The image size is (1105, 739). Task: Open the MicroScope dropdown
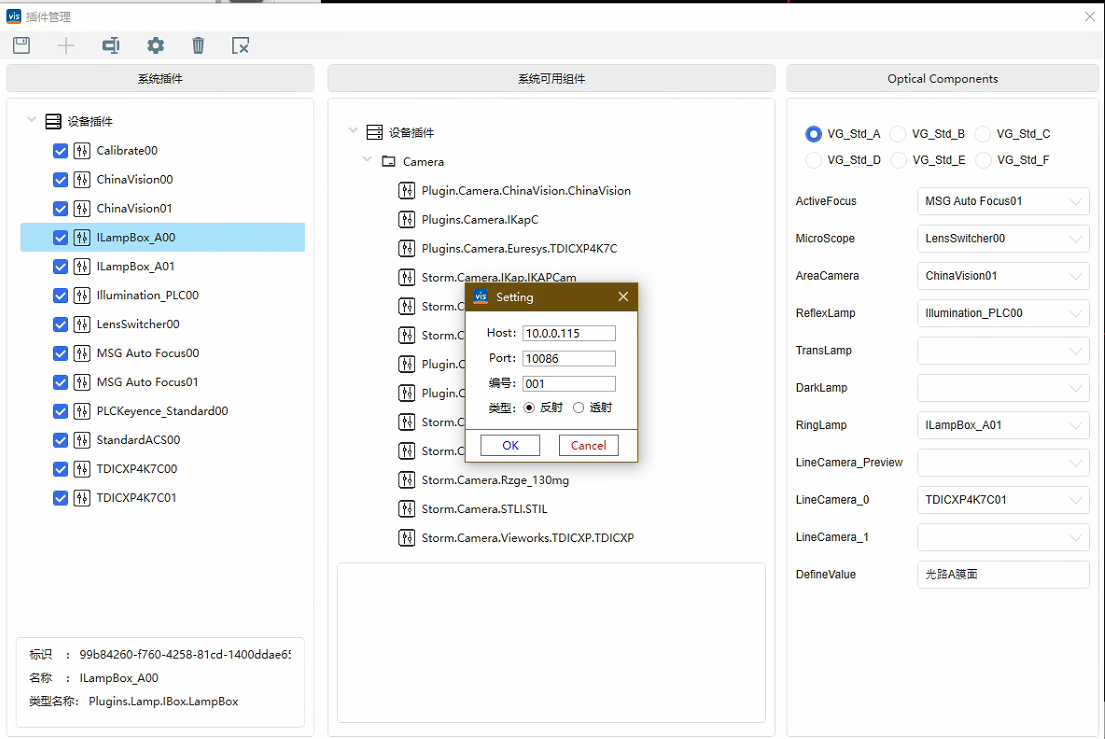coord(1003,239)
